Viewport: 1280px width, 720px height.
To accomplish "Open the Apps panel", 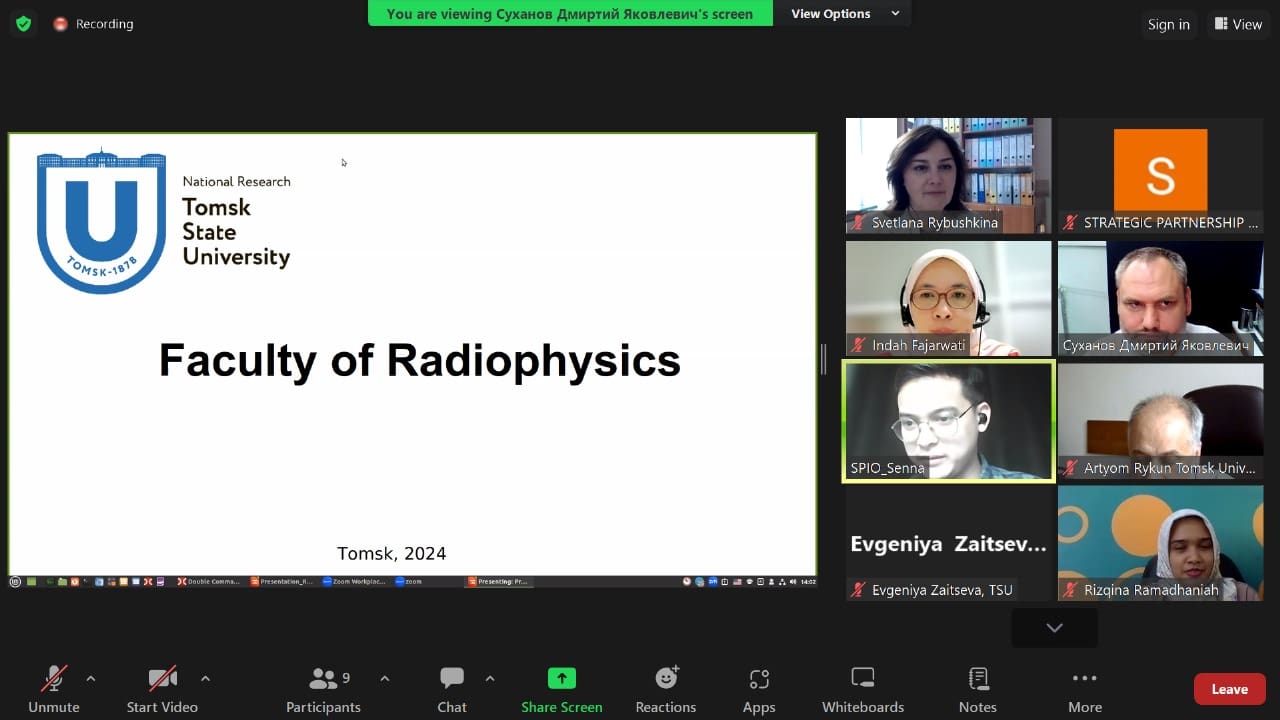I will pyautogui.click(x=759, y=688).
